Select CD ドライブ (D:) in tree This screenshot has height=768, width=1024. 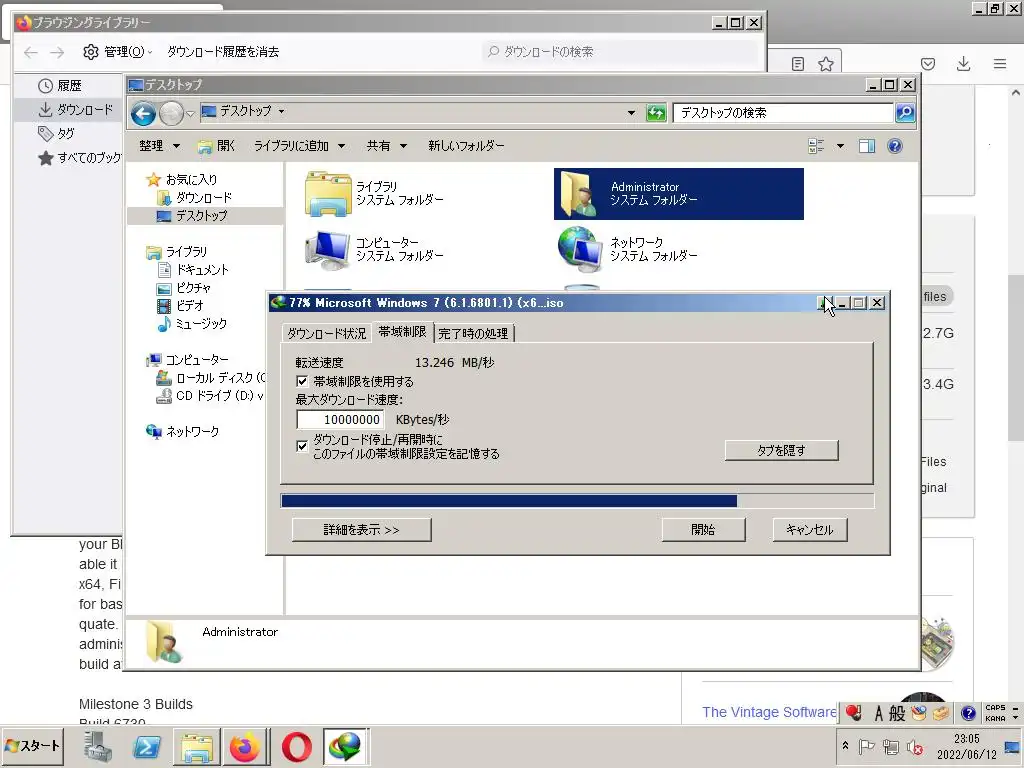pos(210,396)
